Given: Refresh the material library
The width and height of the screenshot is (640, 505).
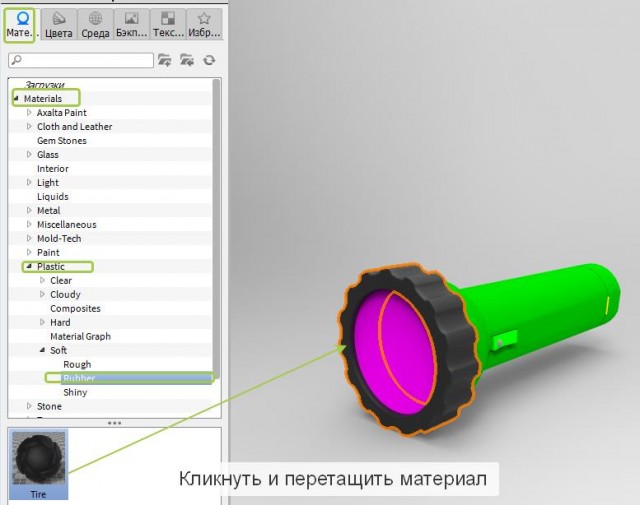Looking at the screenshot, I should coord(209,60).
